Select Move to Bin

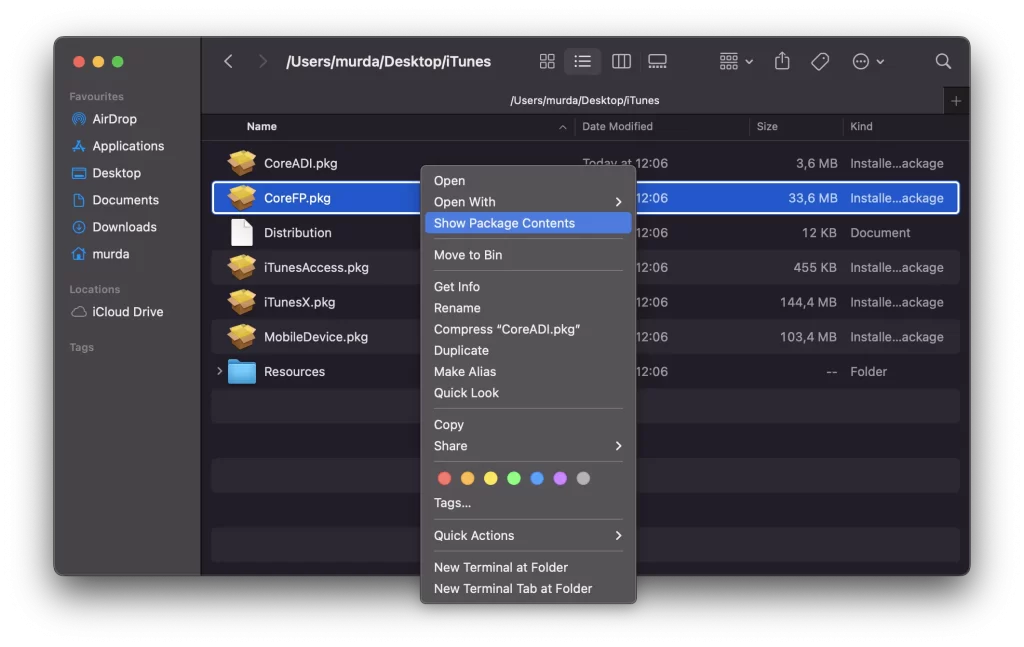point(468,255)
